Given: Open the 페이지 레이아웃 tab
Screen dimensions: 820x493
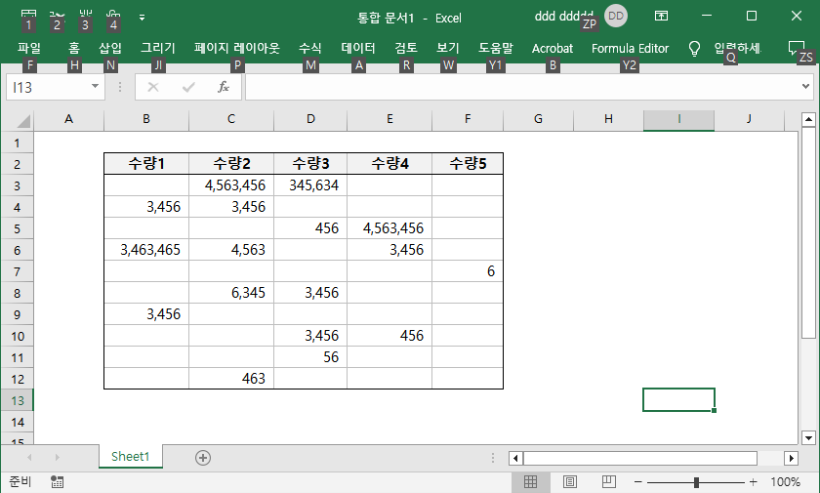Looking at the screenshot, I should point(237,49).
